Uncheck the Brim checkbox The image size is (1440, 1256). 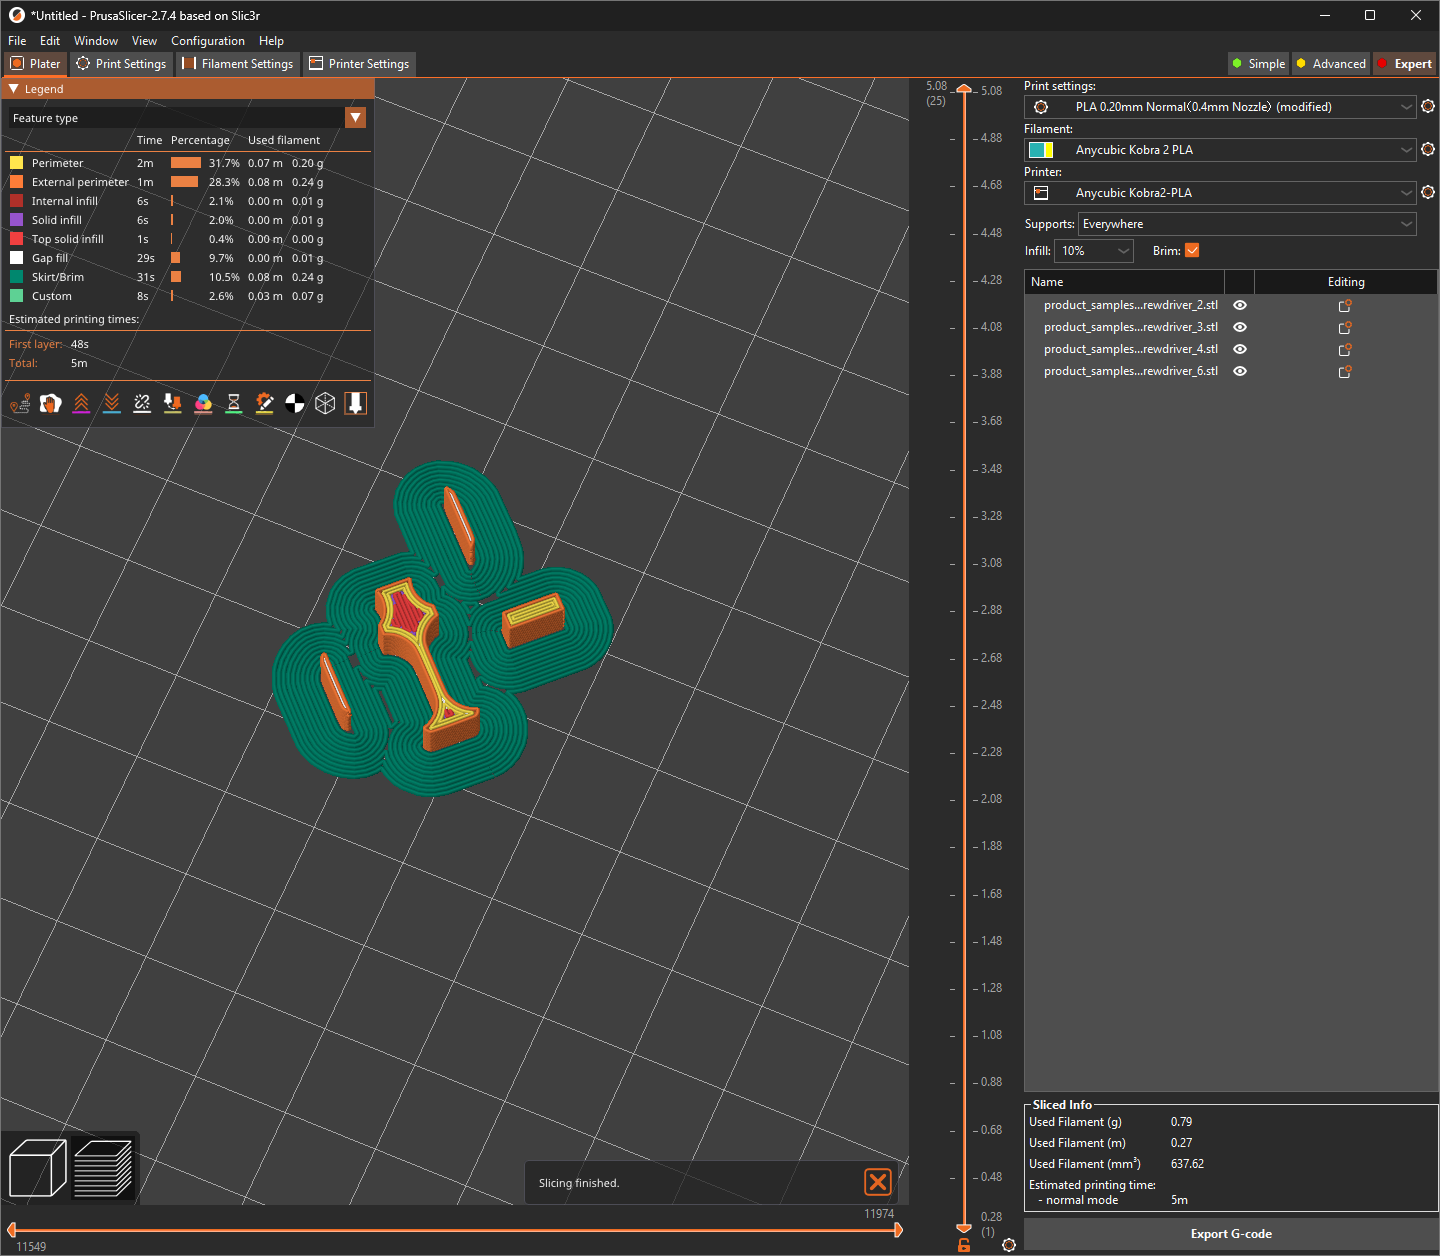point(1192,251)
